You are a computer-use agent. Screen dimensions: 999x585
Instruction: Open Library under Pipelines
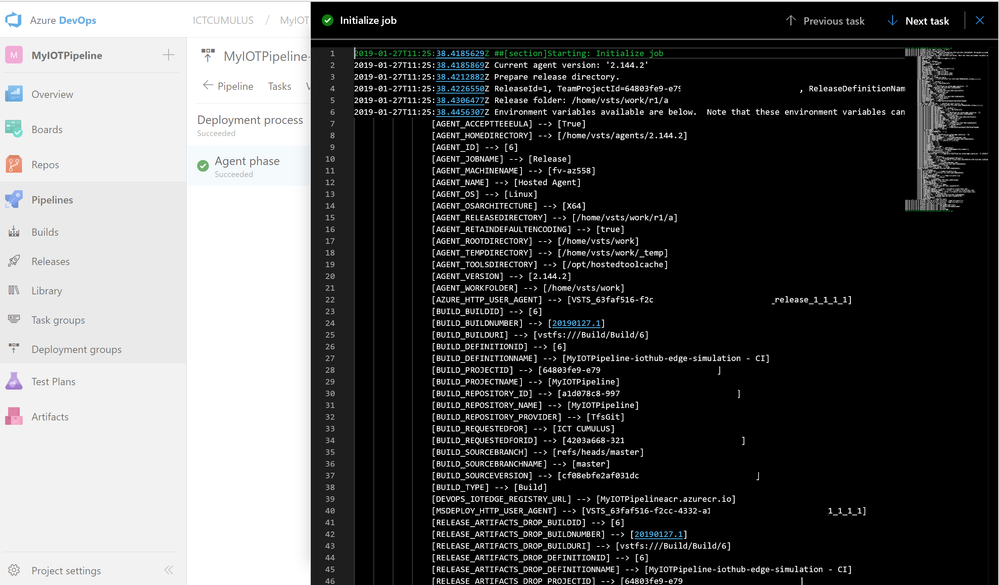click(x=47, y=291)
